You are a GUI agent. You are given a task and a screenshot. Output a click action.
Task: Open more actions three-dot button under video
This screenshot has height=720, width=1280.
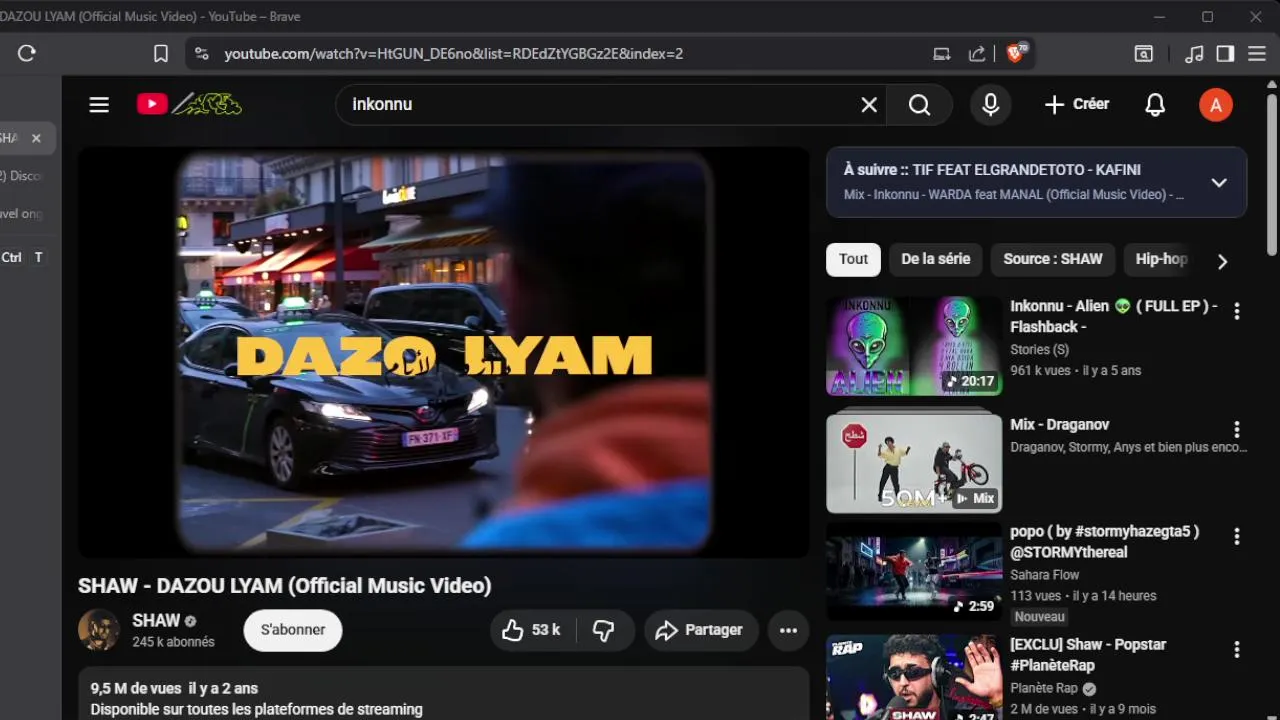pos(788,630)
